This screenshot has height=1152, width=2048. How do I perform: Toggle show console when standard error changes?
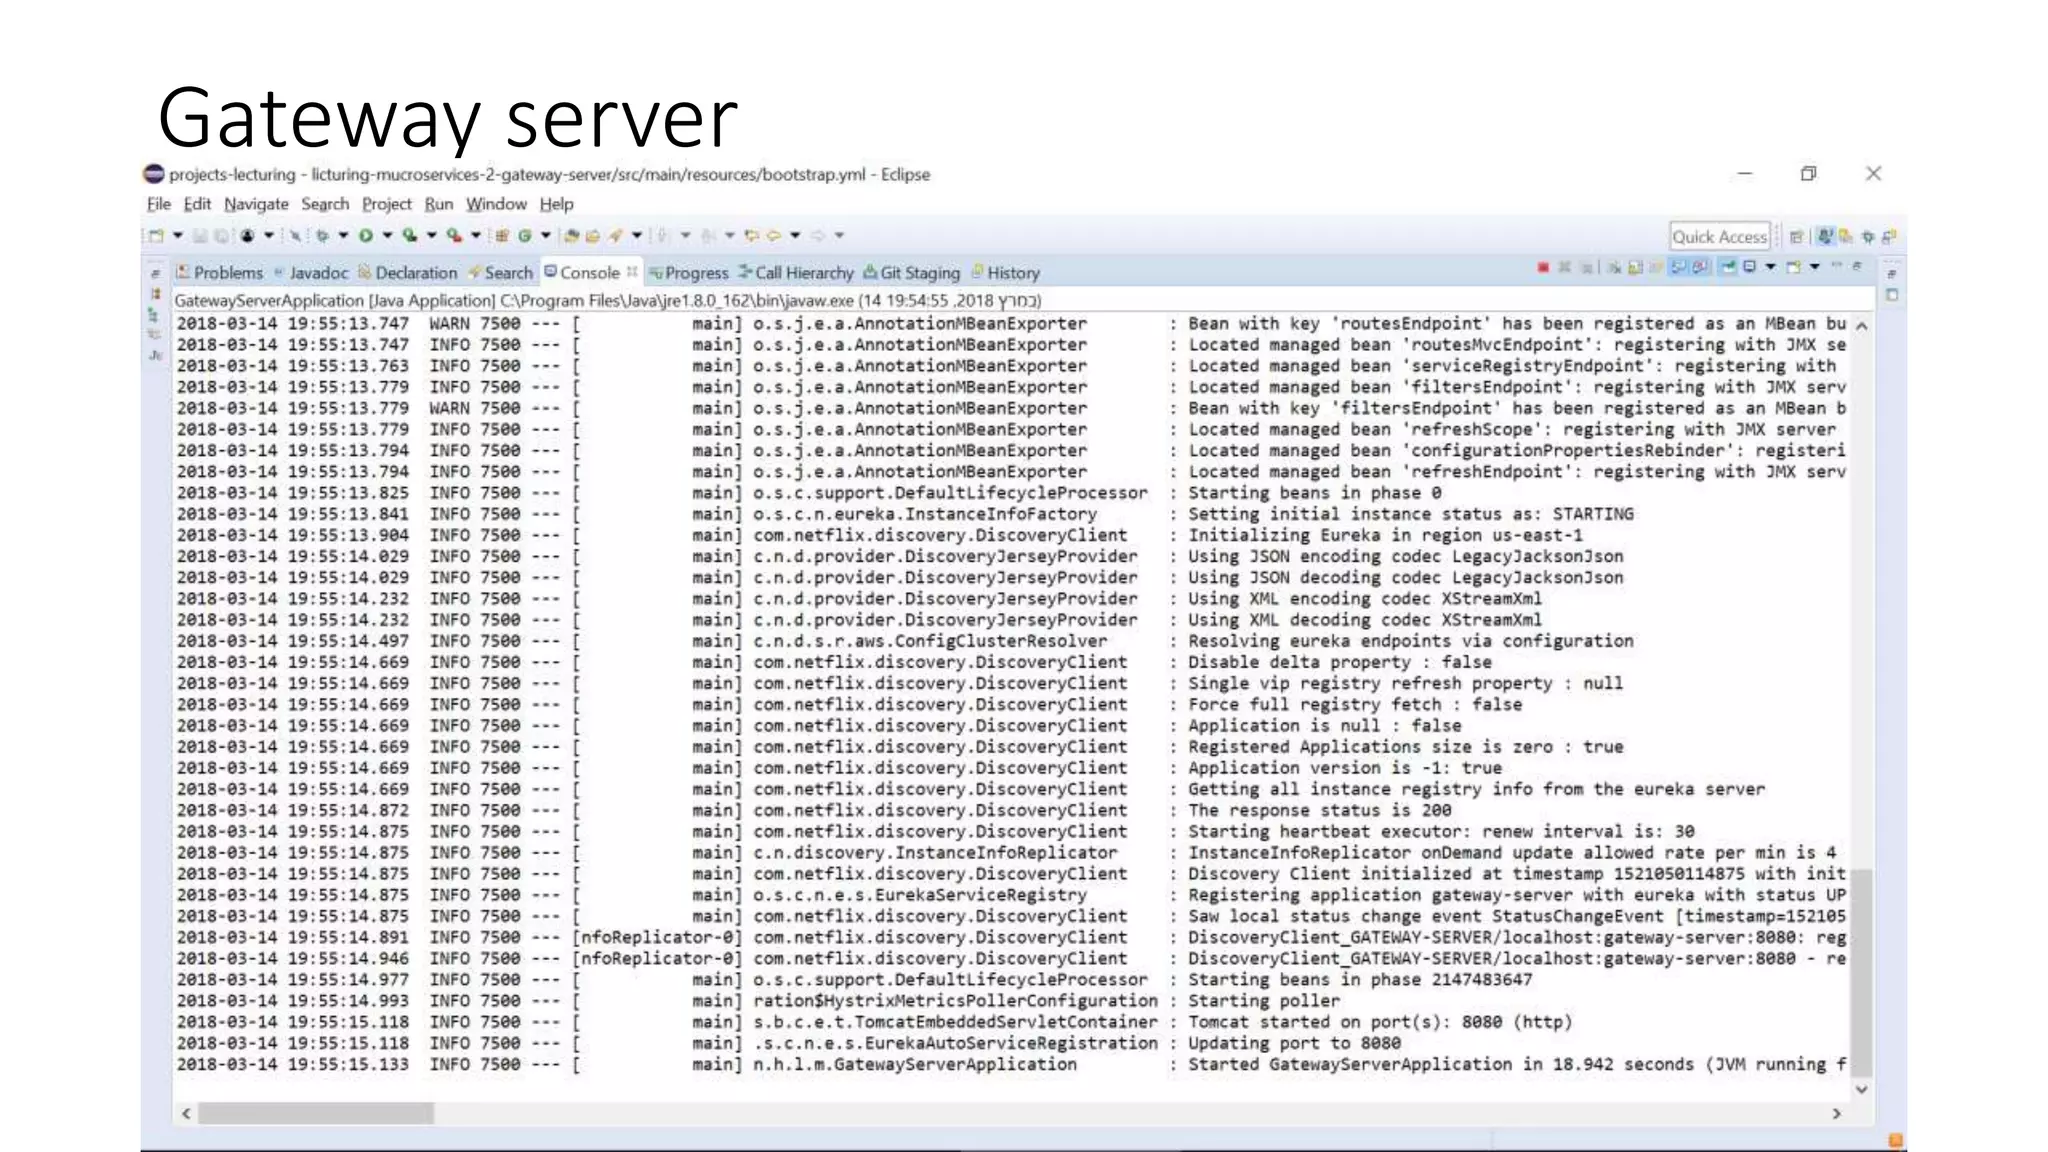click(x=1700, y=267)
